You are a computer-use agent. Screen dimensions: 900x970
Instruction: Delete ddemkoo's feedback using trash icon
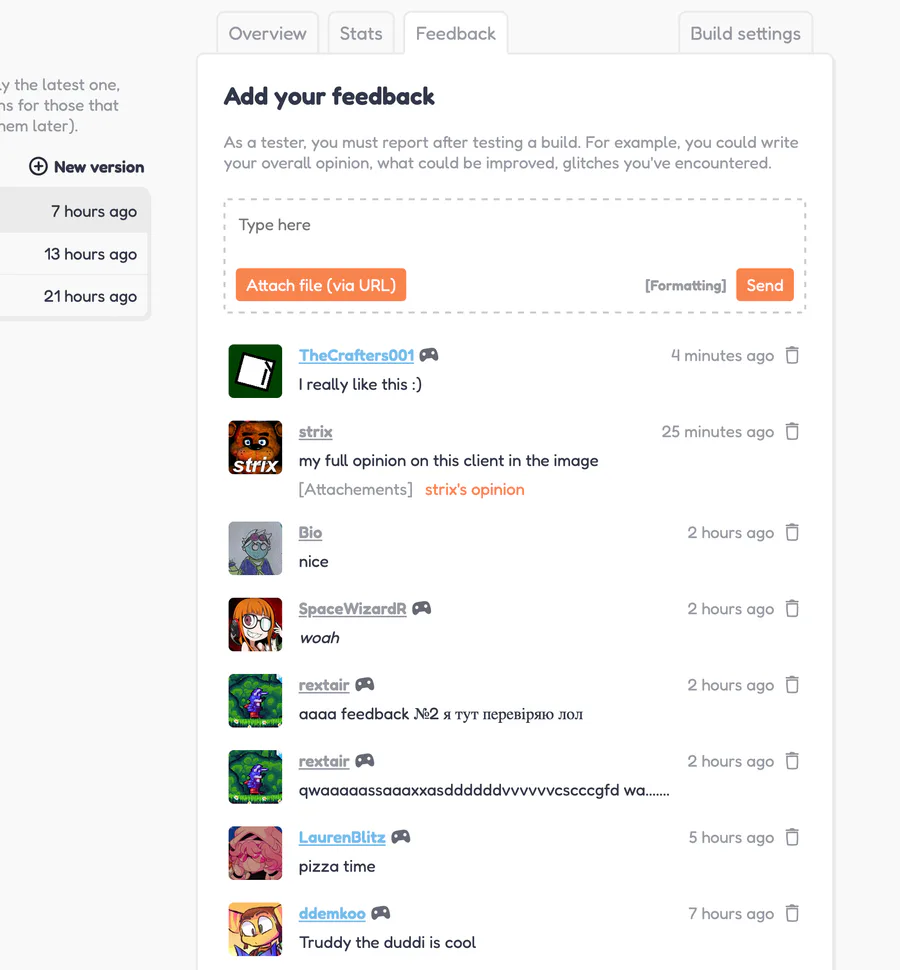pos(792,913)
